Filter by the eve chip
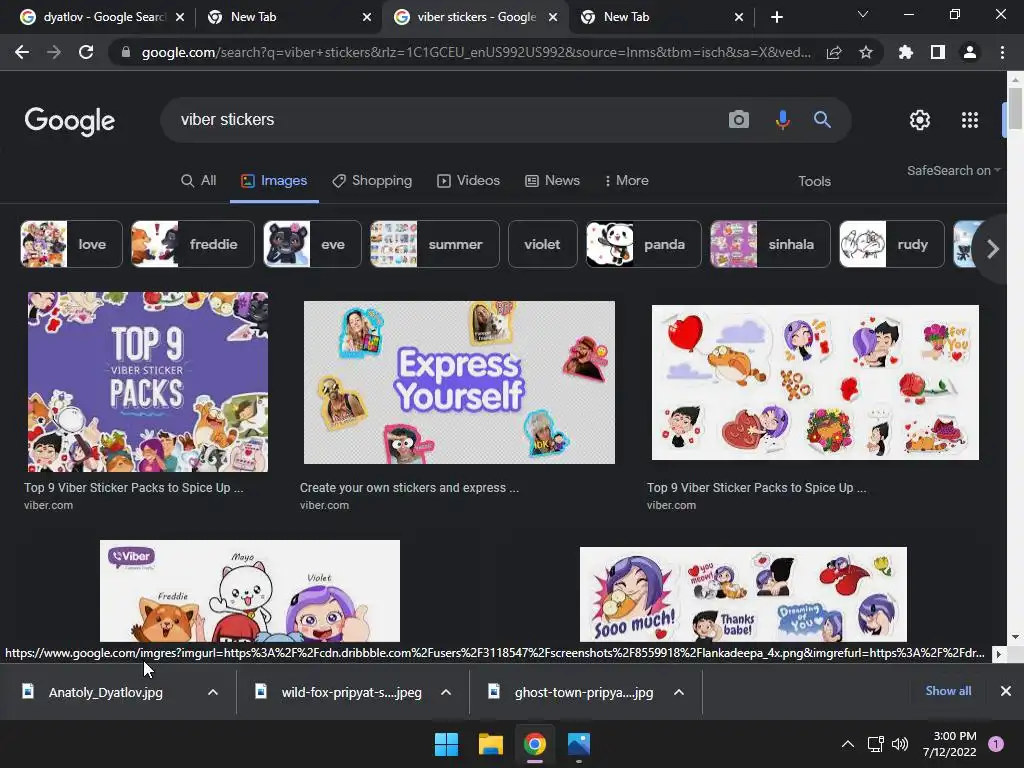Screen dimensions: 1024x768 (x=312, y=244)
